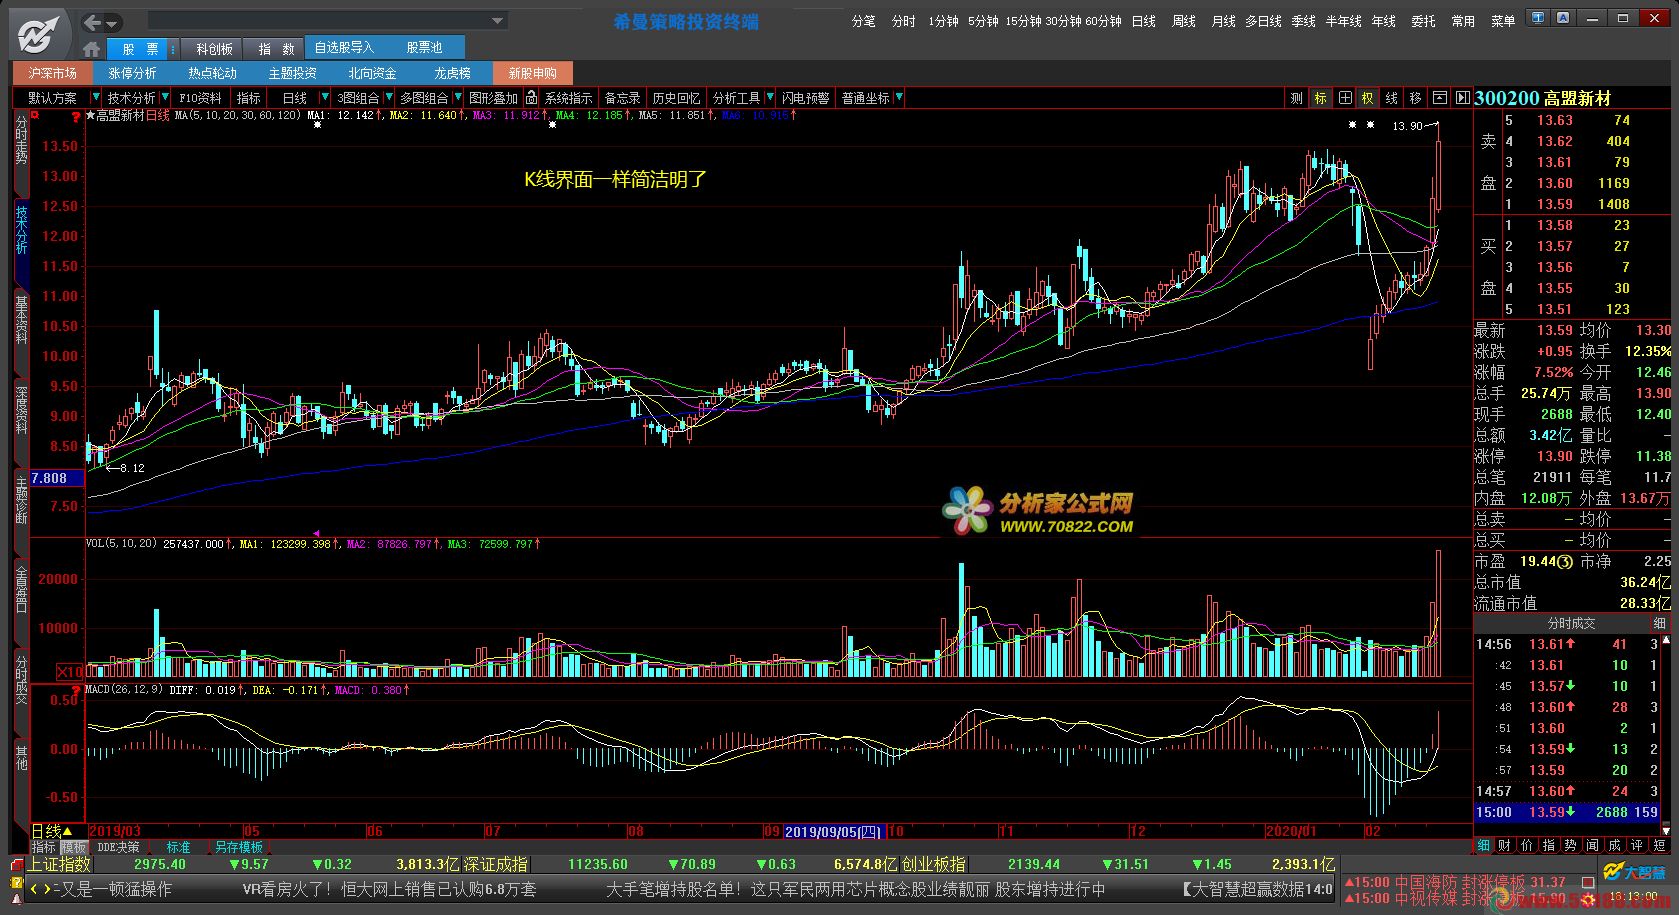Toggle the 权 adjustment button
This screenshot has width=1679, height=915.
1367,97
